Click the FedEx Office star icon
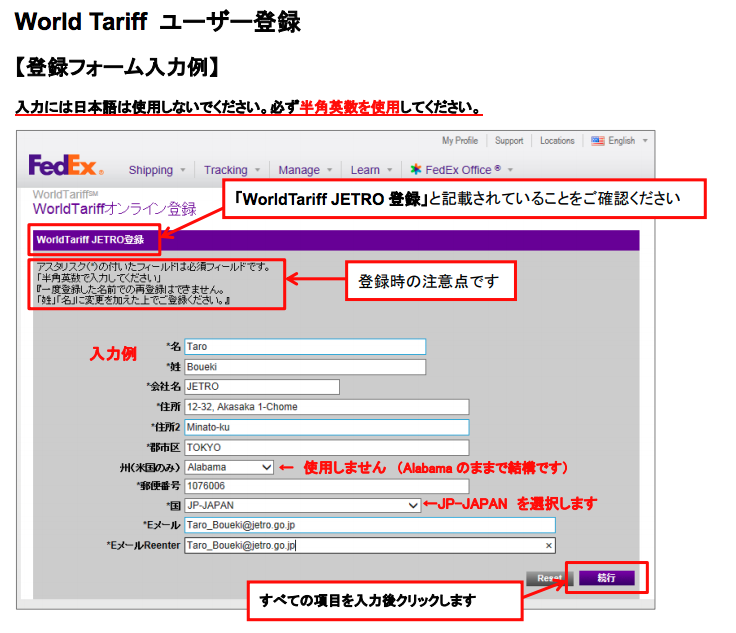The image size is (736, 633). (x=415, y=169)
